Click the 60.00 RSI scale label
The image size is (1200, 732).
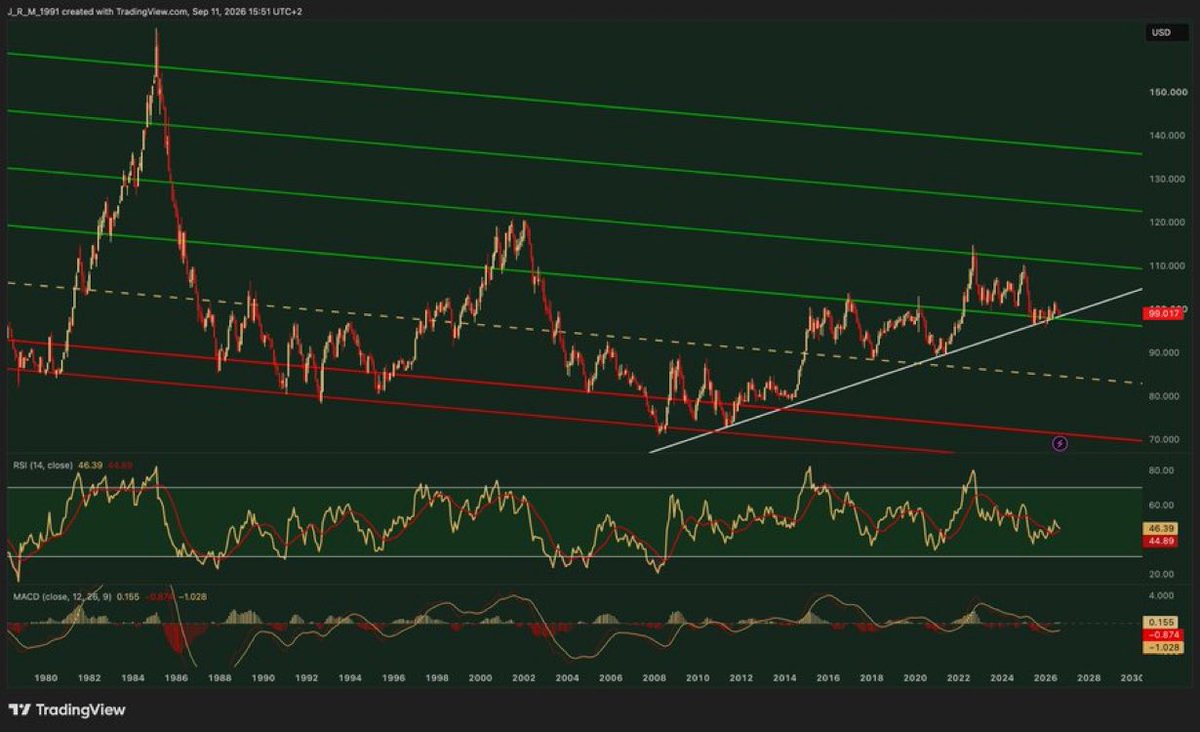pos(1161,505)
